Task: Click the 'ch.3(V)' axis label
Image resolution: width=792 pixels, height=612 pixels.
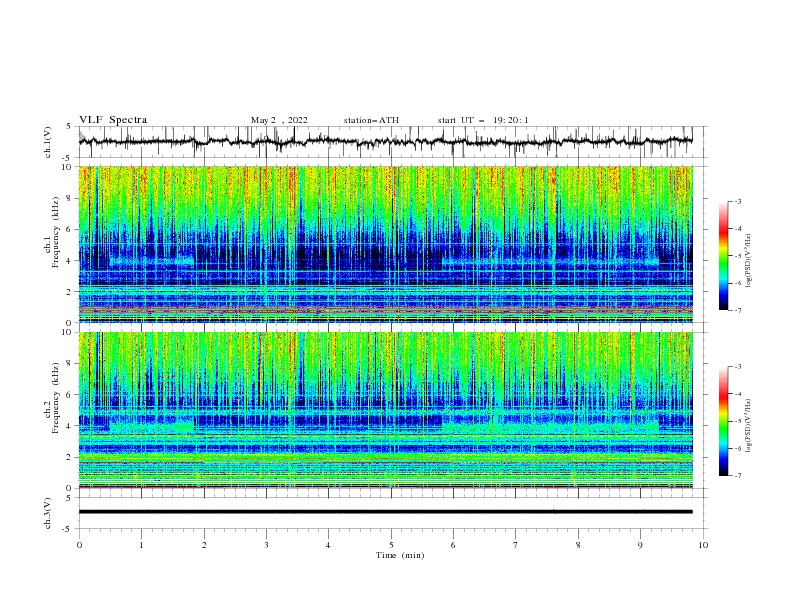Action: click(48, 513)
